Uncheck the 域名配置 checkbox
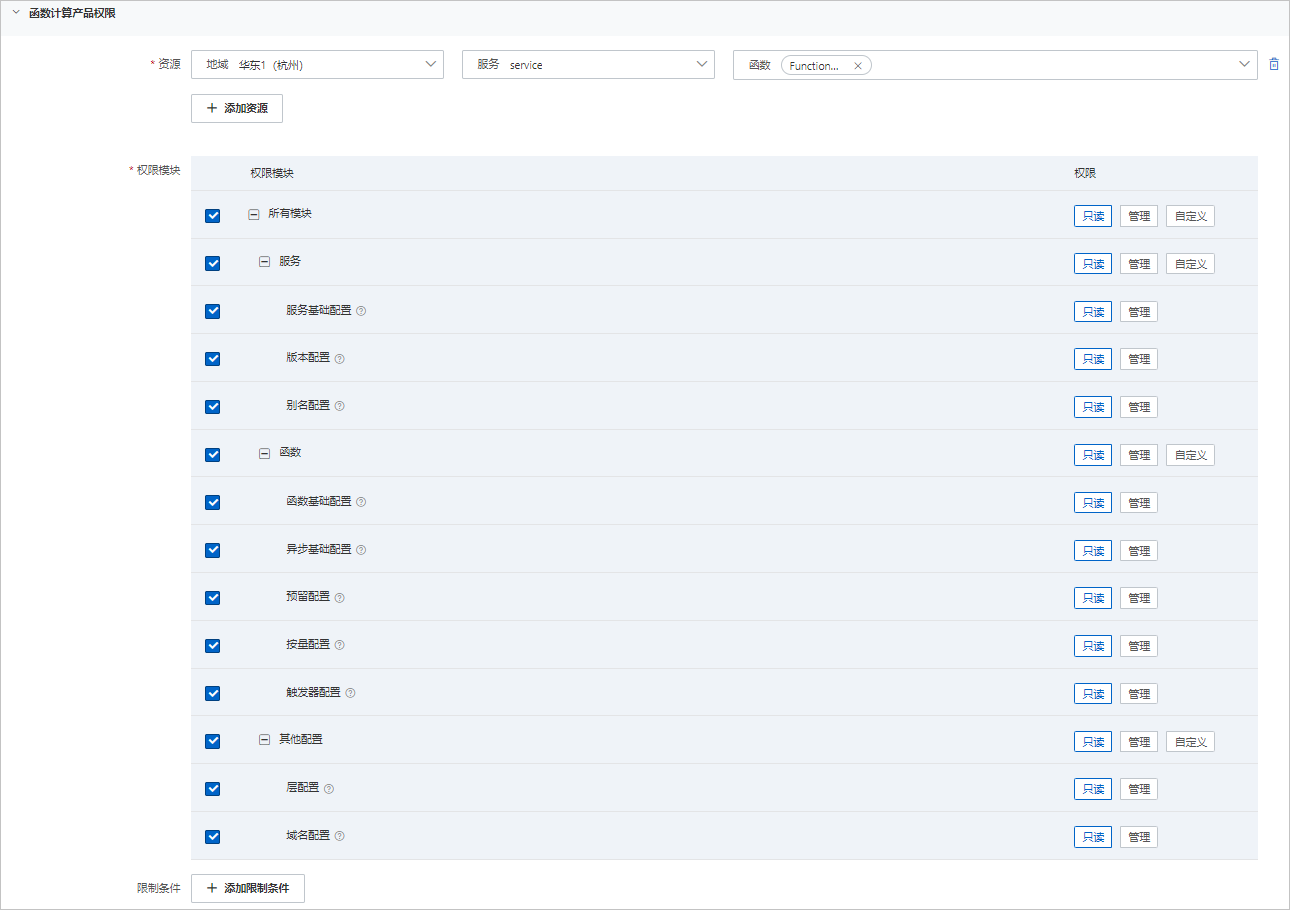 coord(212,836)
